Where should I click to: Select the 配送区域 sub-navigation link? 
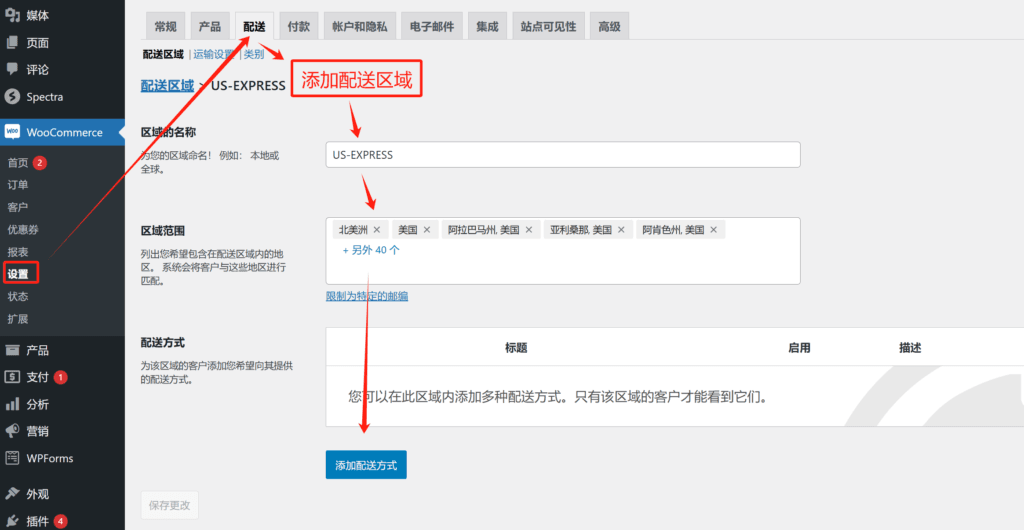[163, 54]
